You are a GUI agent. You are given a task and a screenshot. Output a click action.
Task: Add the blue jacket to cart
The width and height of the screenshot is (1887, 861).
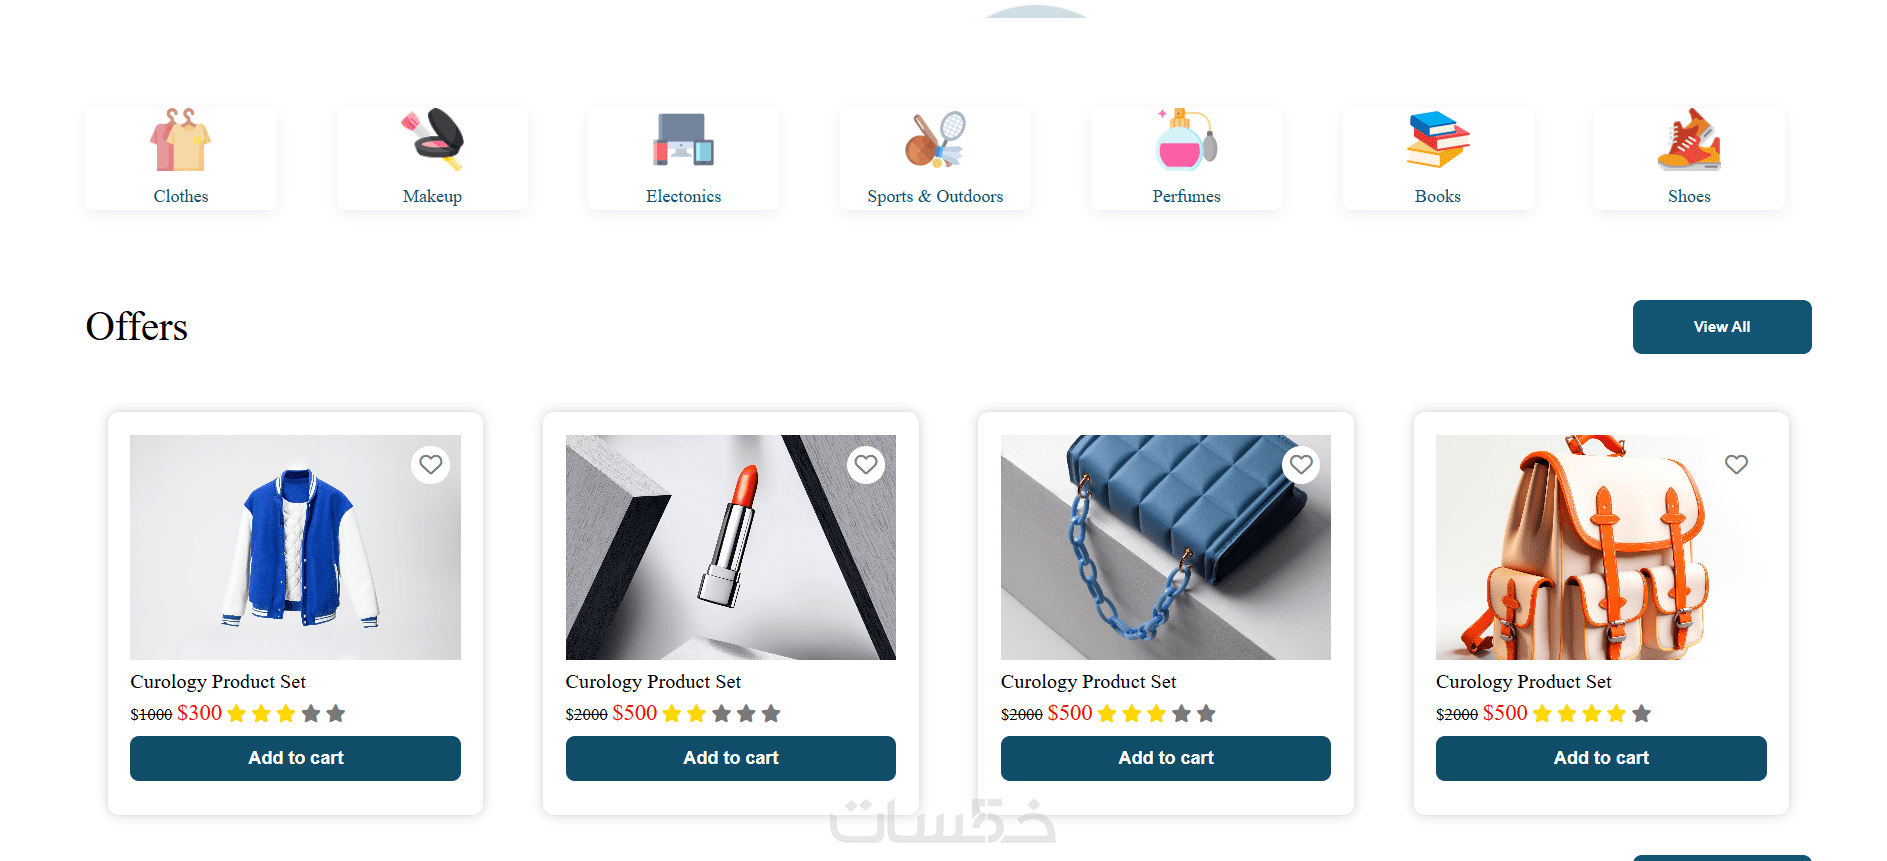point(295,758)
